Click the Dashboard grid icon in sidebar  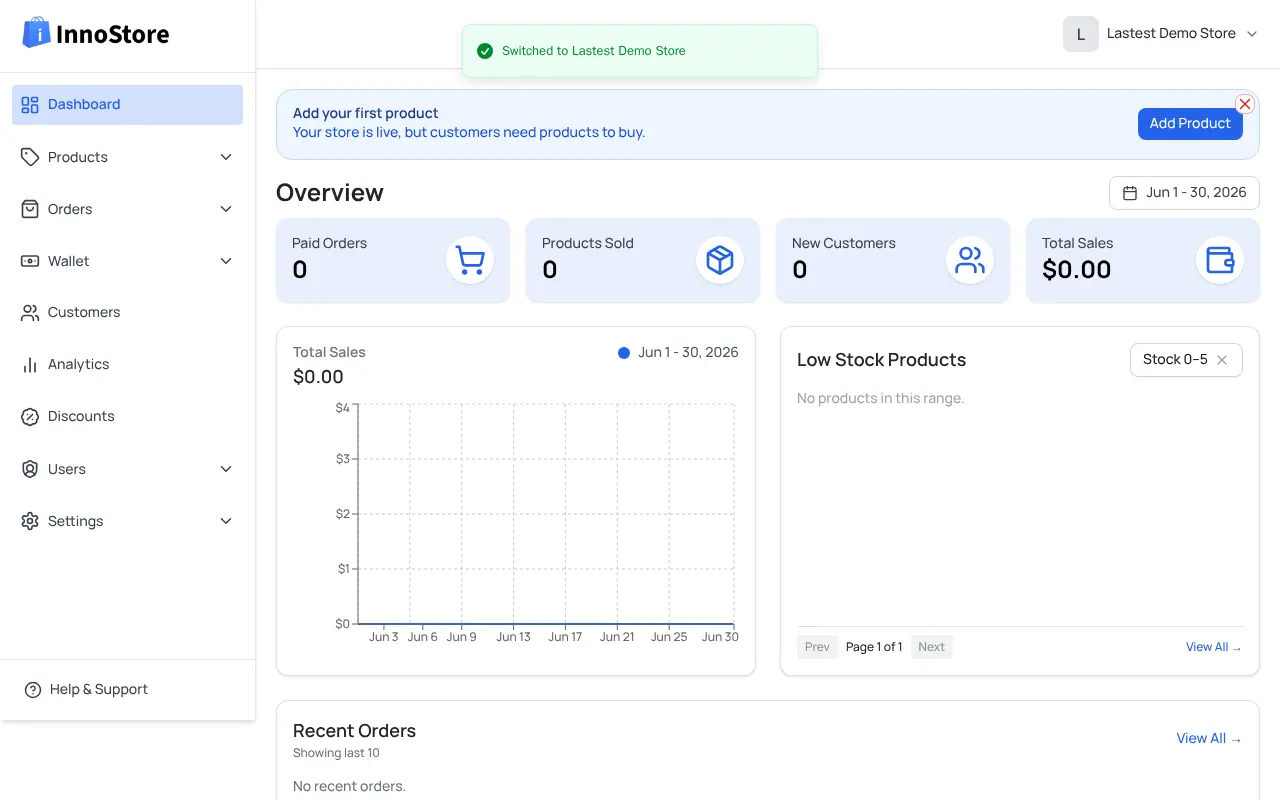coord(30,105)
